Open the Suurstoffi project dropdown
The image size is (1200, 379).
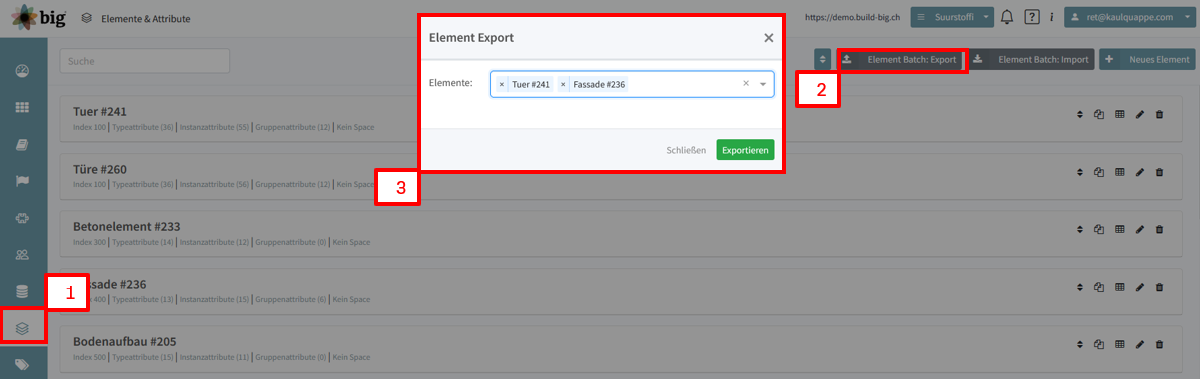(952, 17)
